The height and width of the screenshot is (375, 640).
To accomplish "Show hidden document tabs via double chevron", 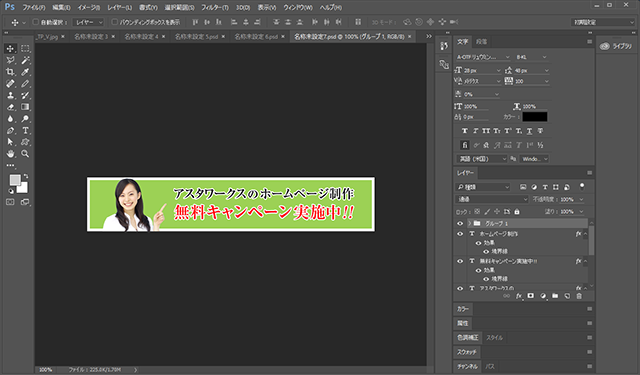I will click(429, 36).
